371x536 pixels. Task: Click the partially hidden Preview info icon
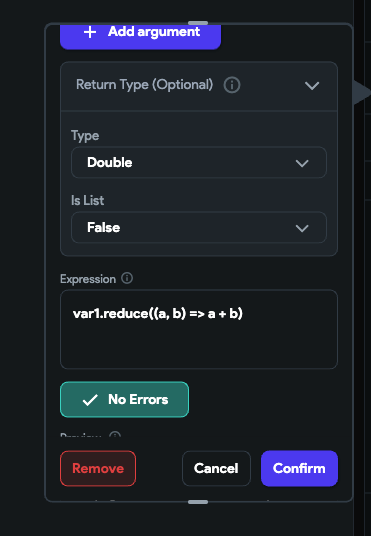(115, 435)
